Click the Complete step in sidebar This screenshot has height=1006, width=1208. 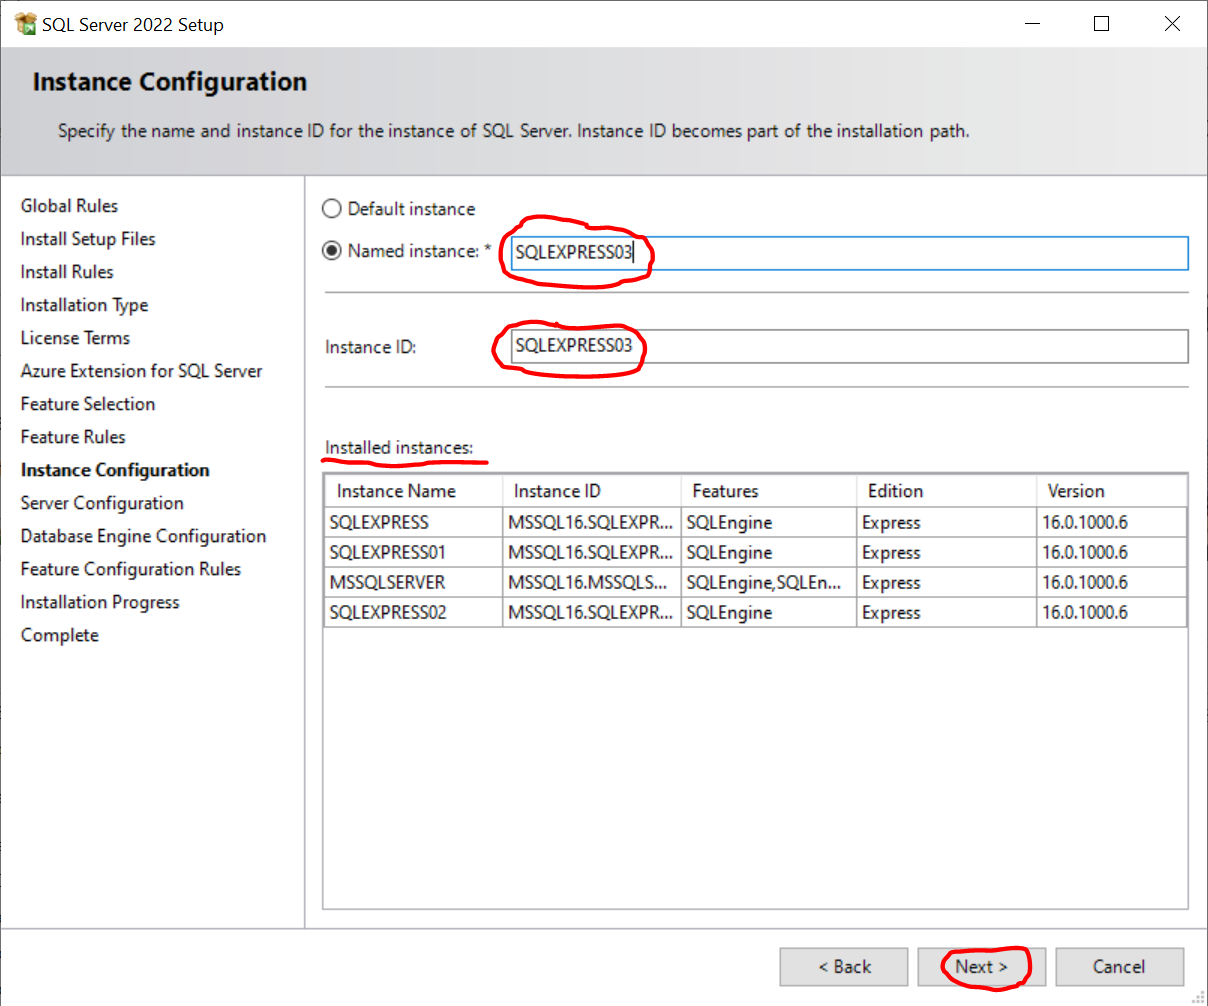[60, 635]
